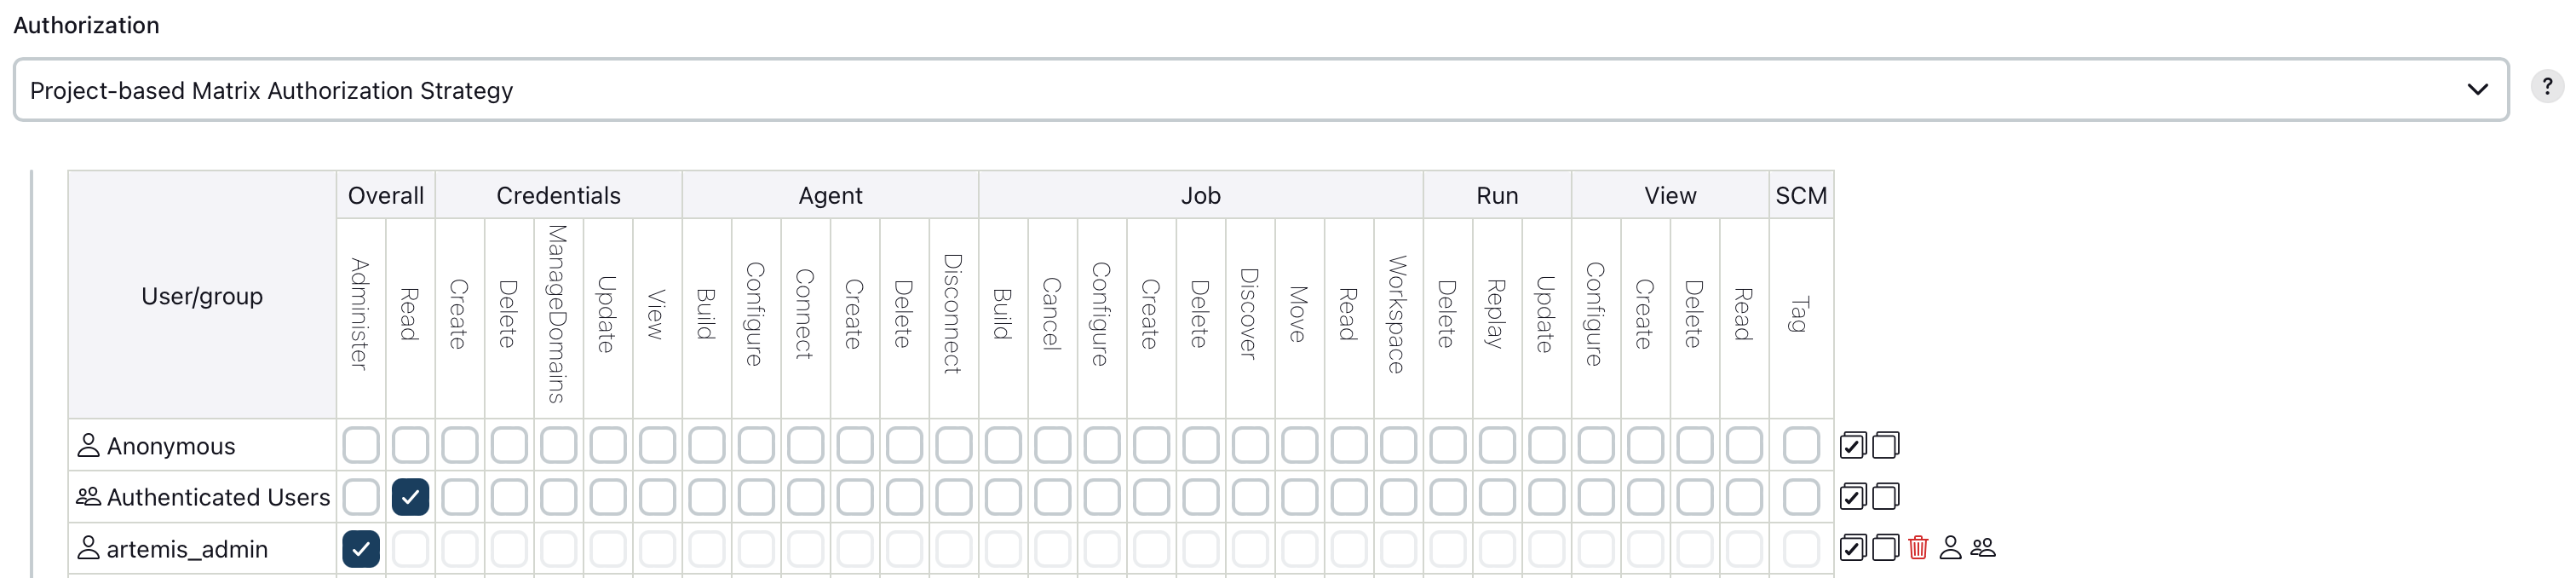
Task: Click the group icon beside artemis_admin
Action: click(x=1983, y=548)
